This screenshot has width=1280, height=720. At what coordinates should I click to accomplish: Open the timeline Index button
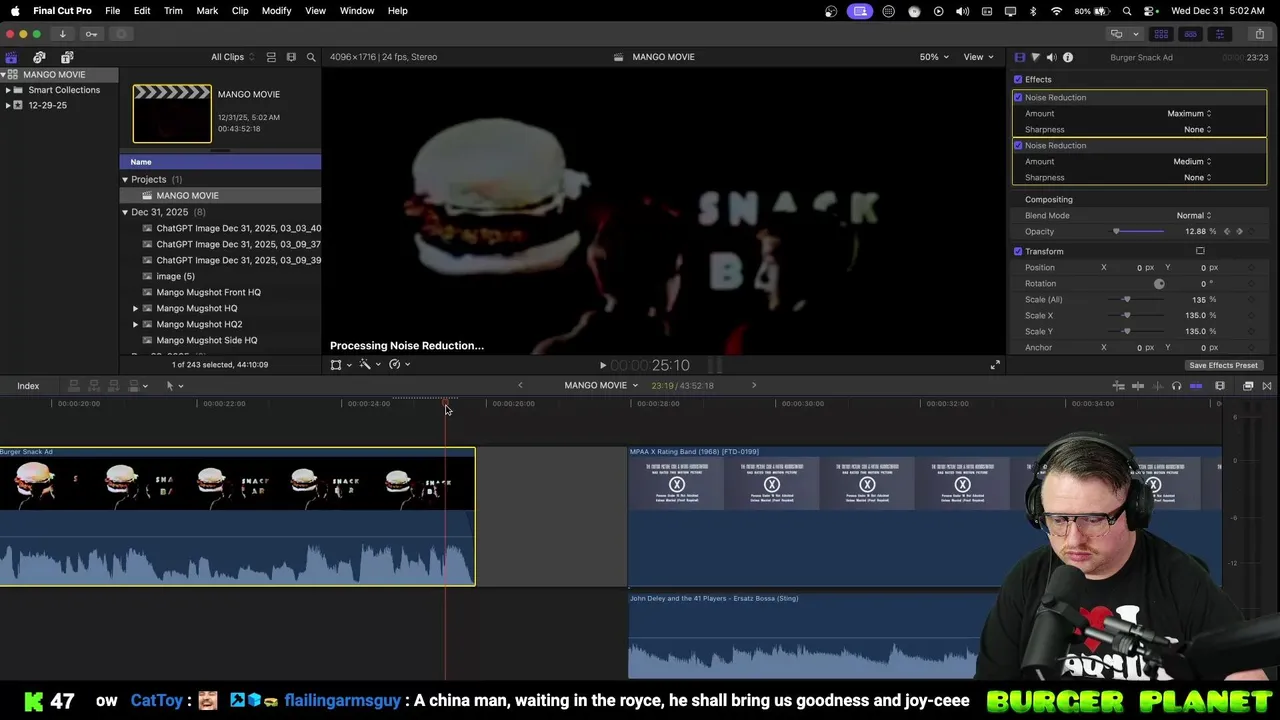click(x=28, y=386)
